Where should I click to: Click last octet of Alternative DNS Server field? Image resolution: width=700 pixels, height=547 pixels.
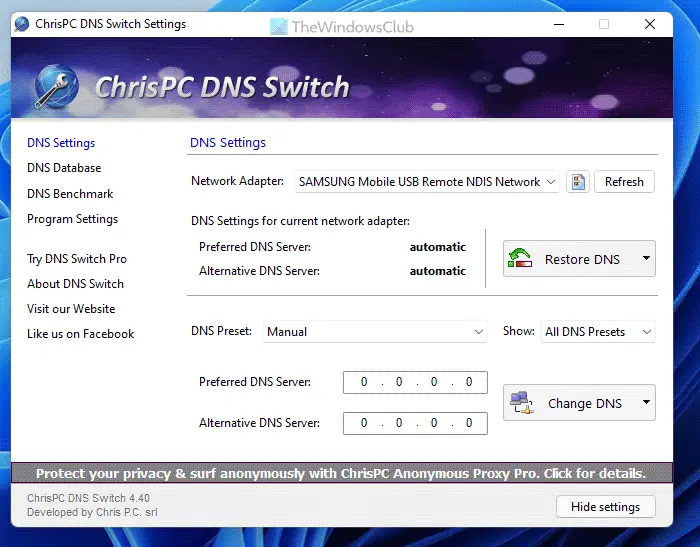pyautogui.click(x=469, y=423)
